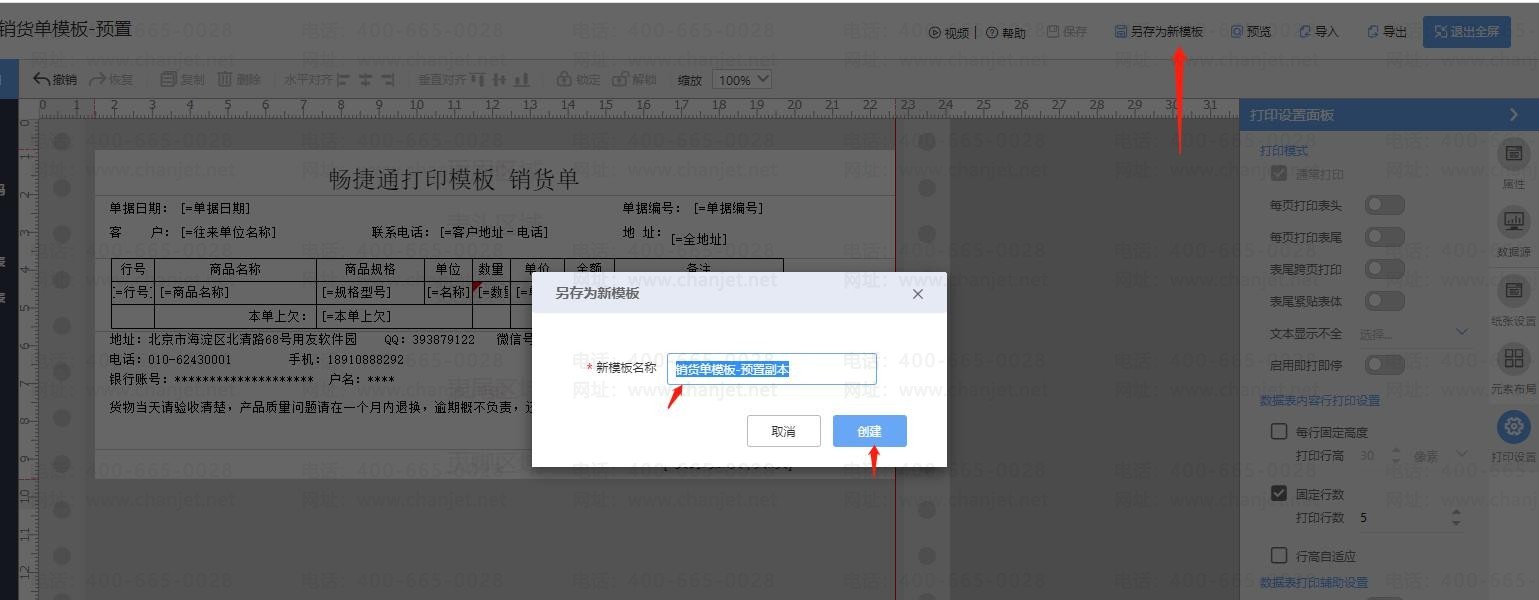This screenshot has width=1539, height=600.
Task: Align elements to the bottom vertically
Action: point(521,79)
